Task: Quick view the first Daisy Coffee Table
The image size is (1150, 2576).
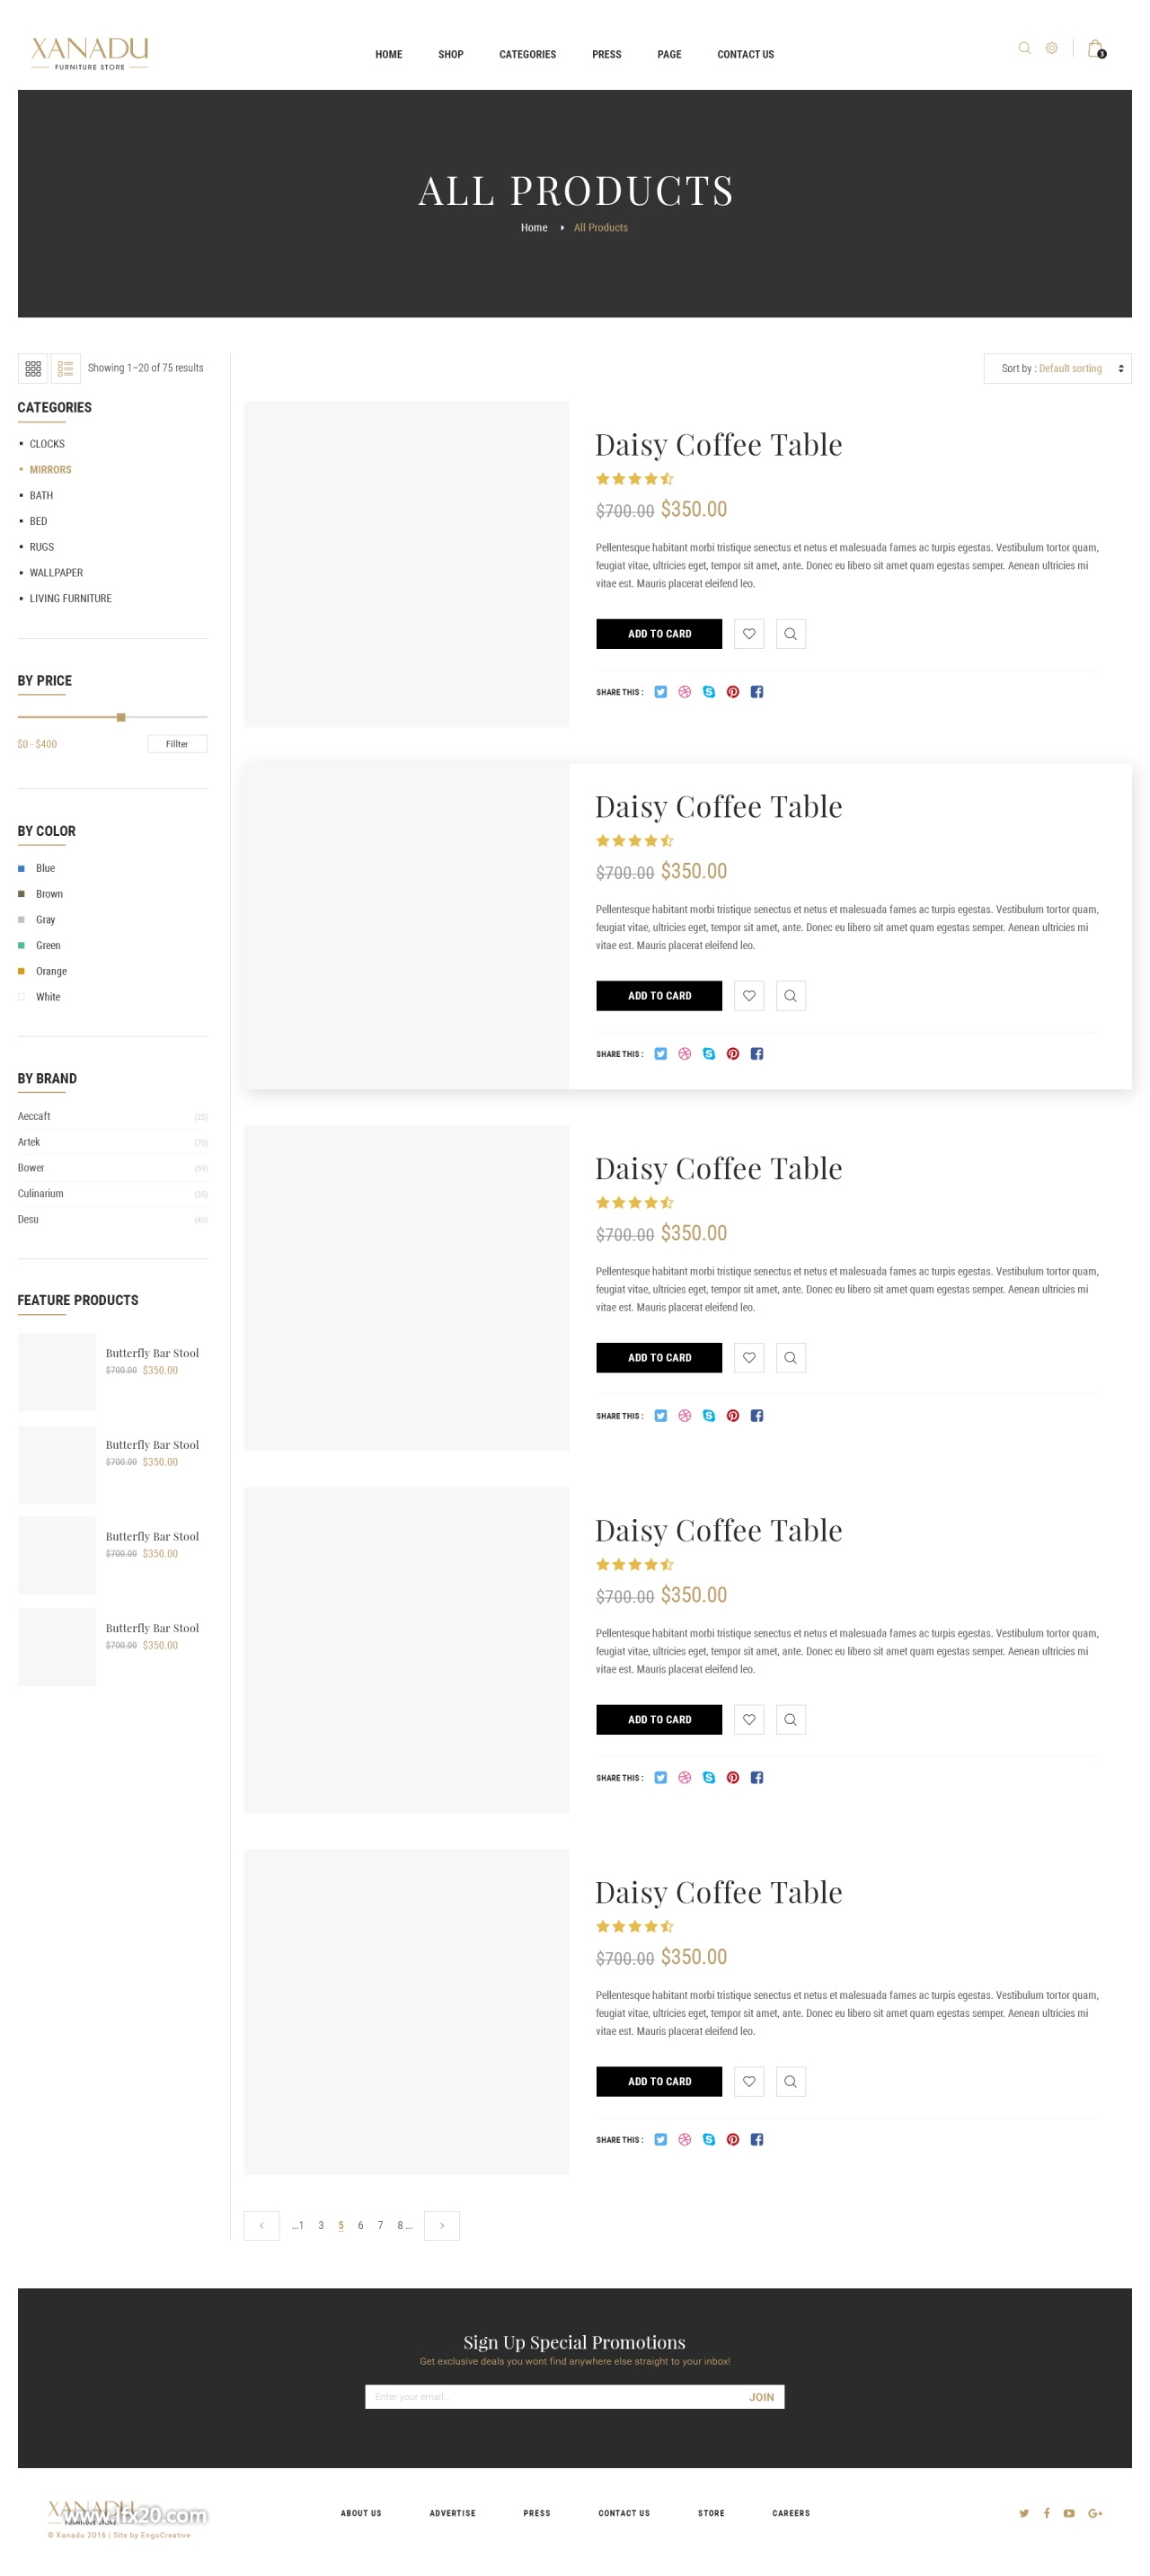Action: [x=790, y=633]
